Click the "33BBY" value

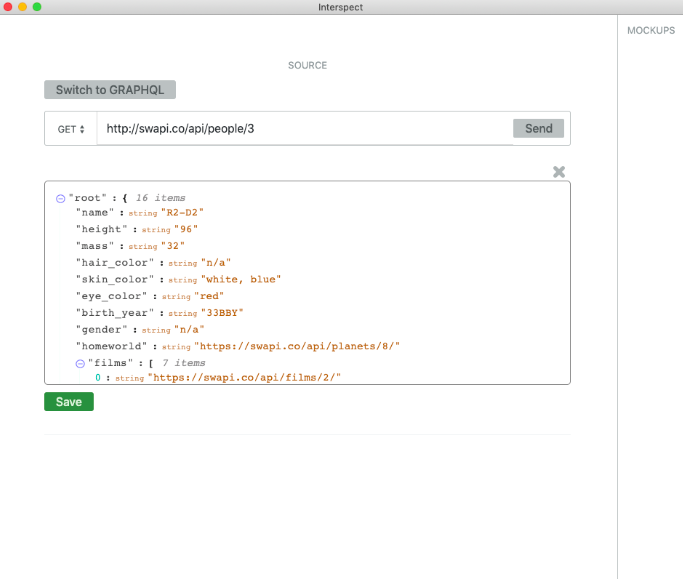(x=222, y=313)
